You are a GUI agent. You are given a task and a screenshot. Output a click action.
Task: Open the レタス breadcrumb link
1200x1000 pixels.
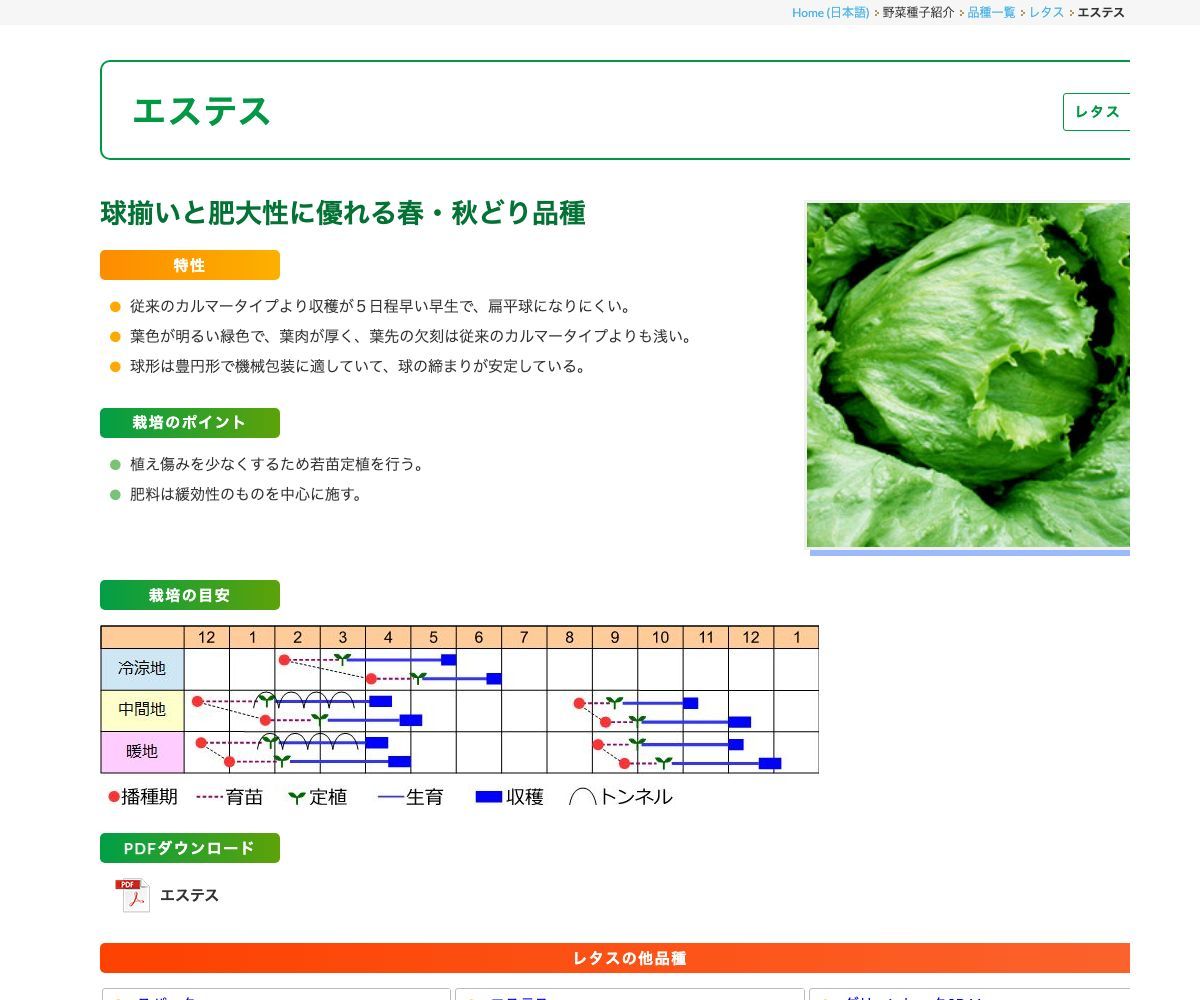(x=1044, y=12)
